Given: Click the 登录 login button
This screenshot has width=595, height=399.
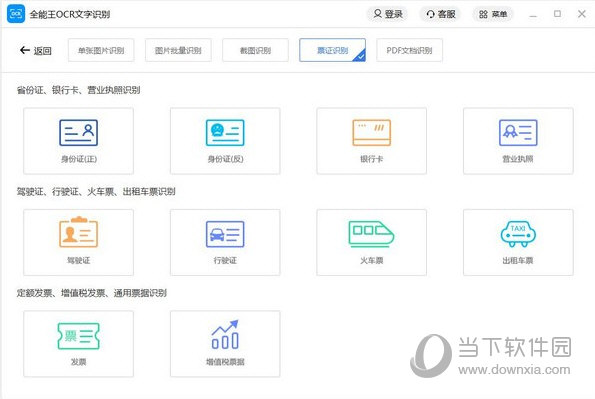Looking at the screenshot, I should pyautogui.click(x=388, y=14).
